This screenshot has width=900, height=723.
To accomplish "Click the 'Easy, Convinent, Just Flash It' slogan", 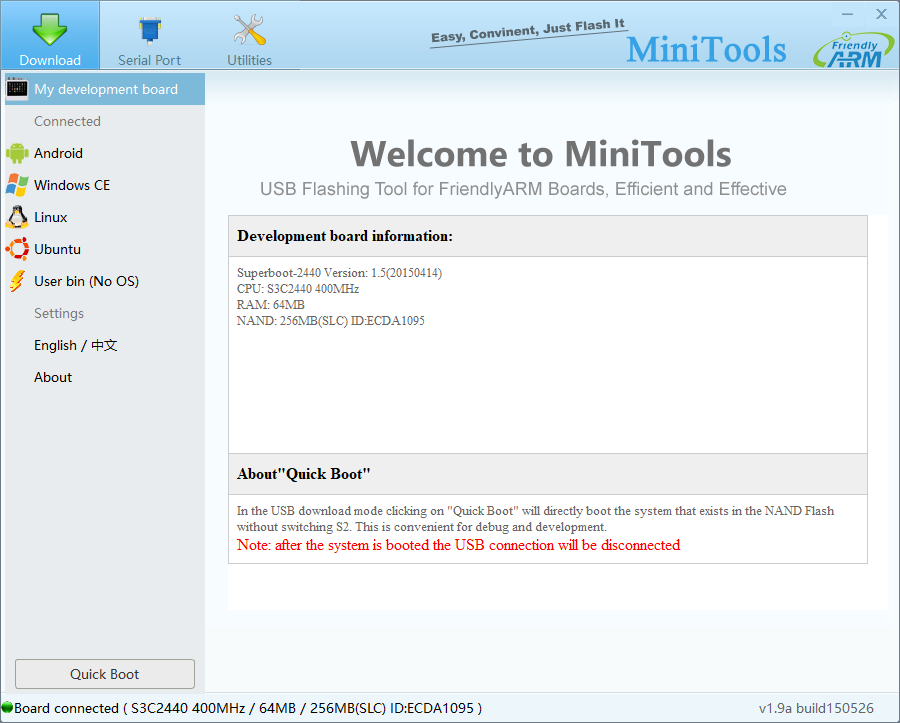I will (528, 31).
